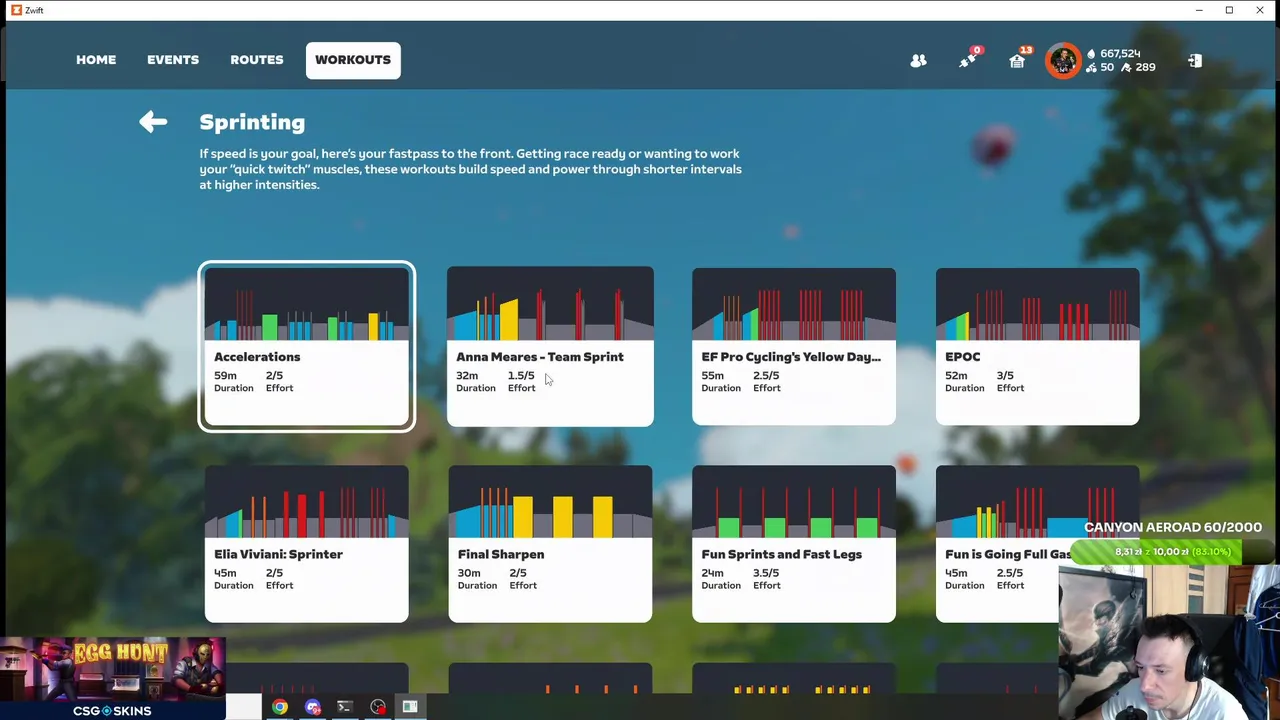Click the Canyon Aeroad 60/2000 goal overlay

pos(1173,527)
